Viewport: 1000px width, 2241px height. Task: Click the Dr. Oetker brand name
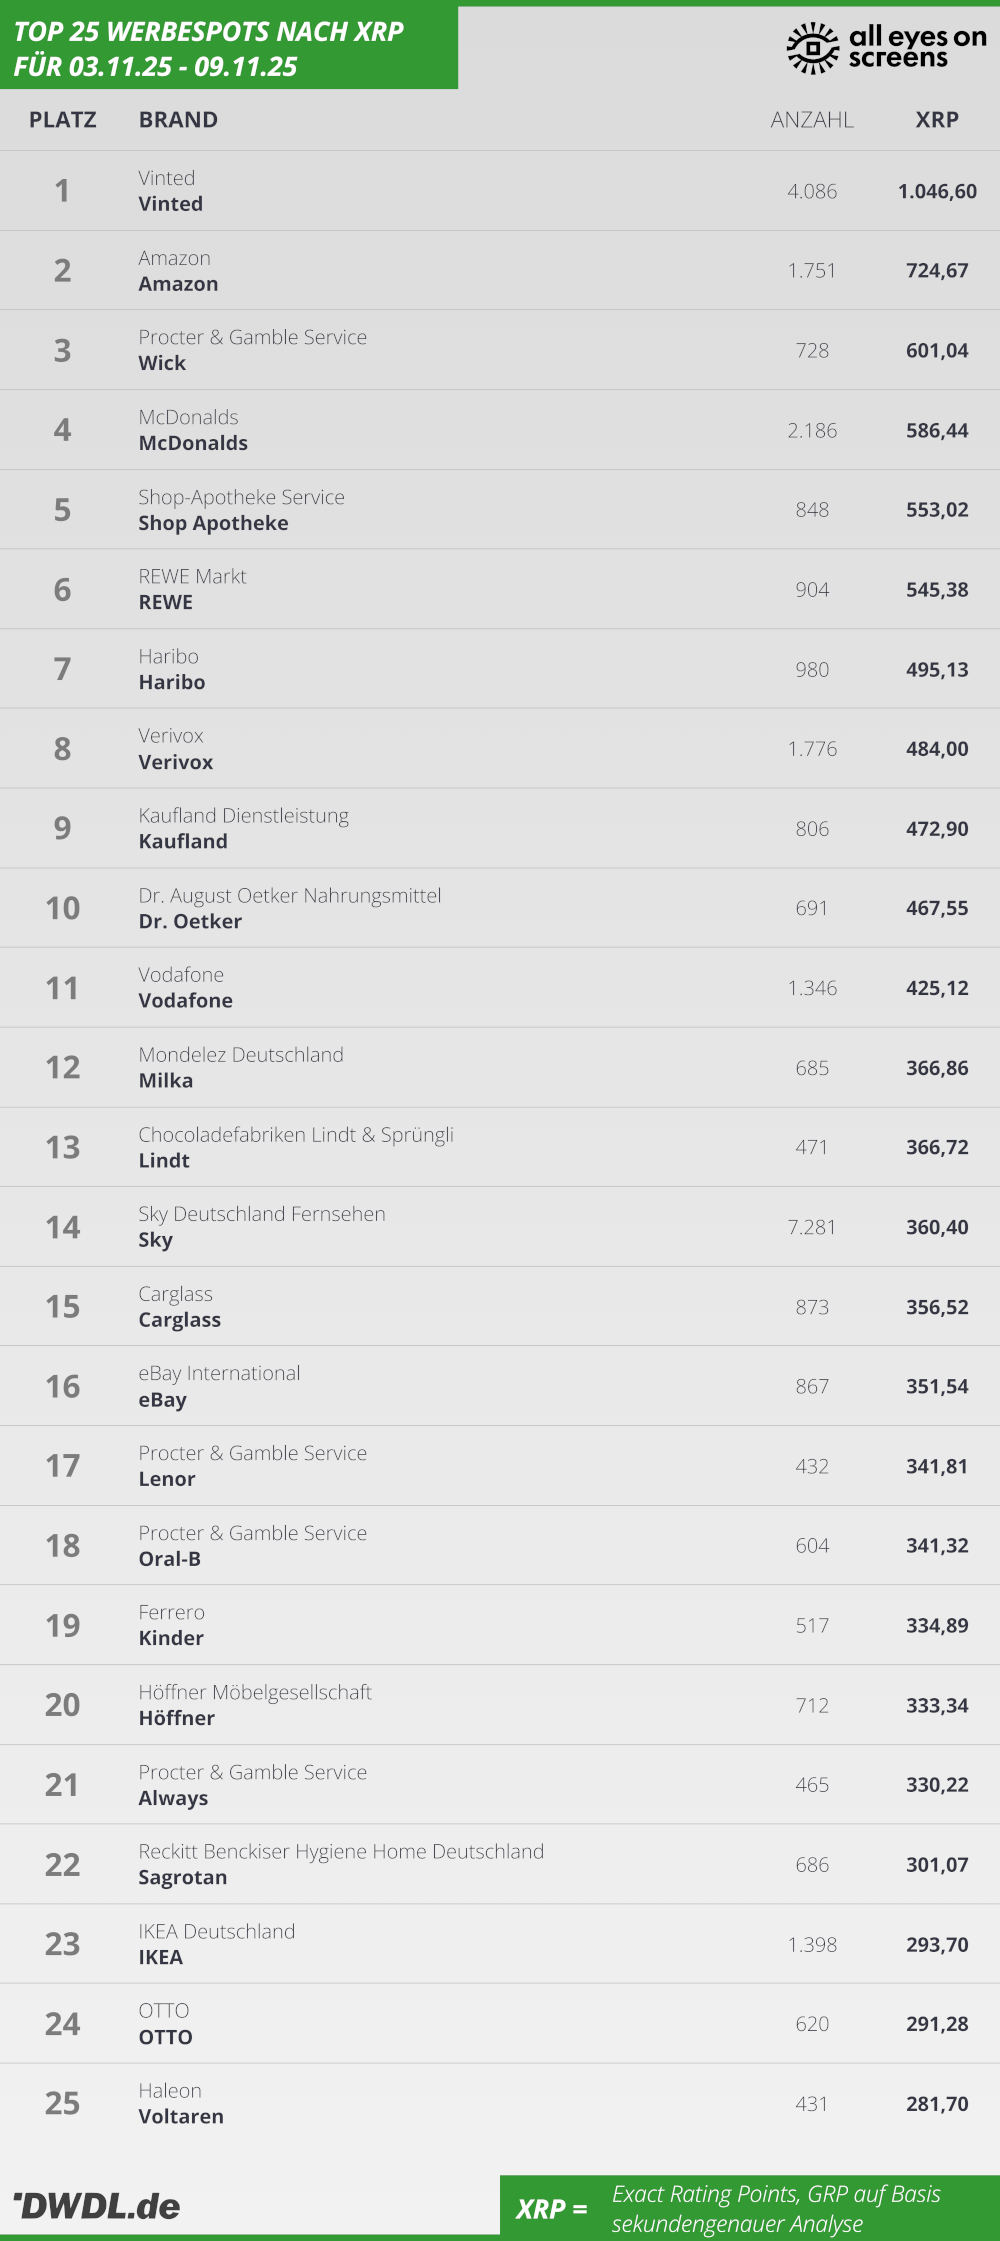[190, 921]
